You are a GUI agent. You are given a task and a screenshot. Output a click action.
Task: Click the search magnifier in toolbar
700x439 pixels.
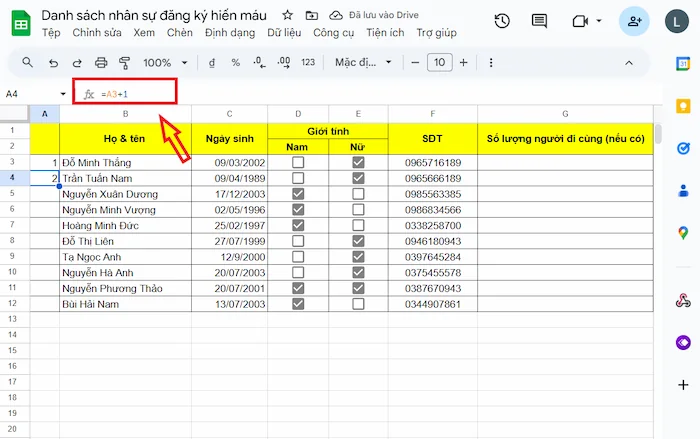pyautogui.click(x=27, y=63)
